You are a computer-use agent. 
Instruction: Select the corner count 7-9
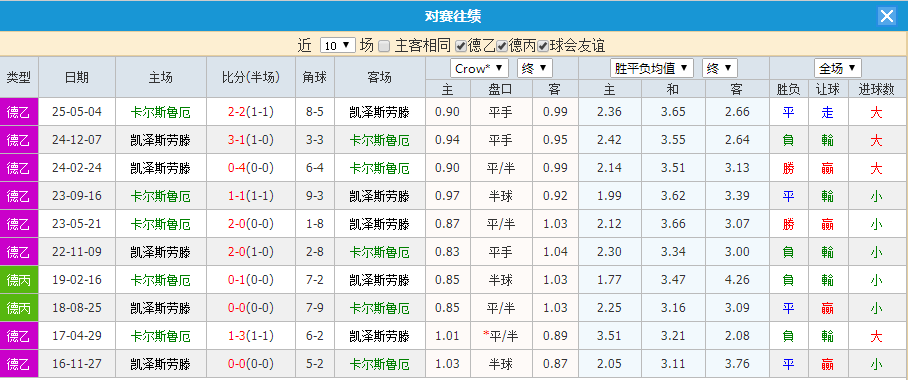click(314, 308)
